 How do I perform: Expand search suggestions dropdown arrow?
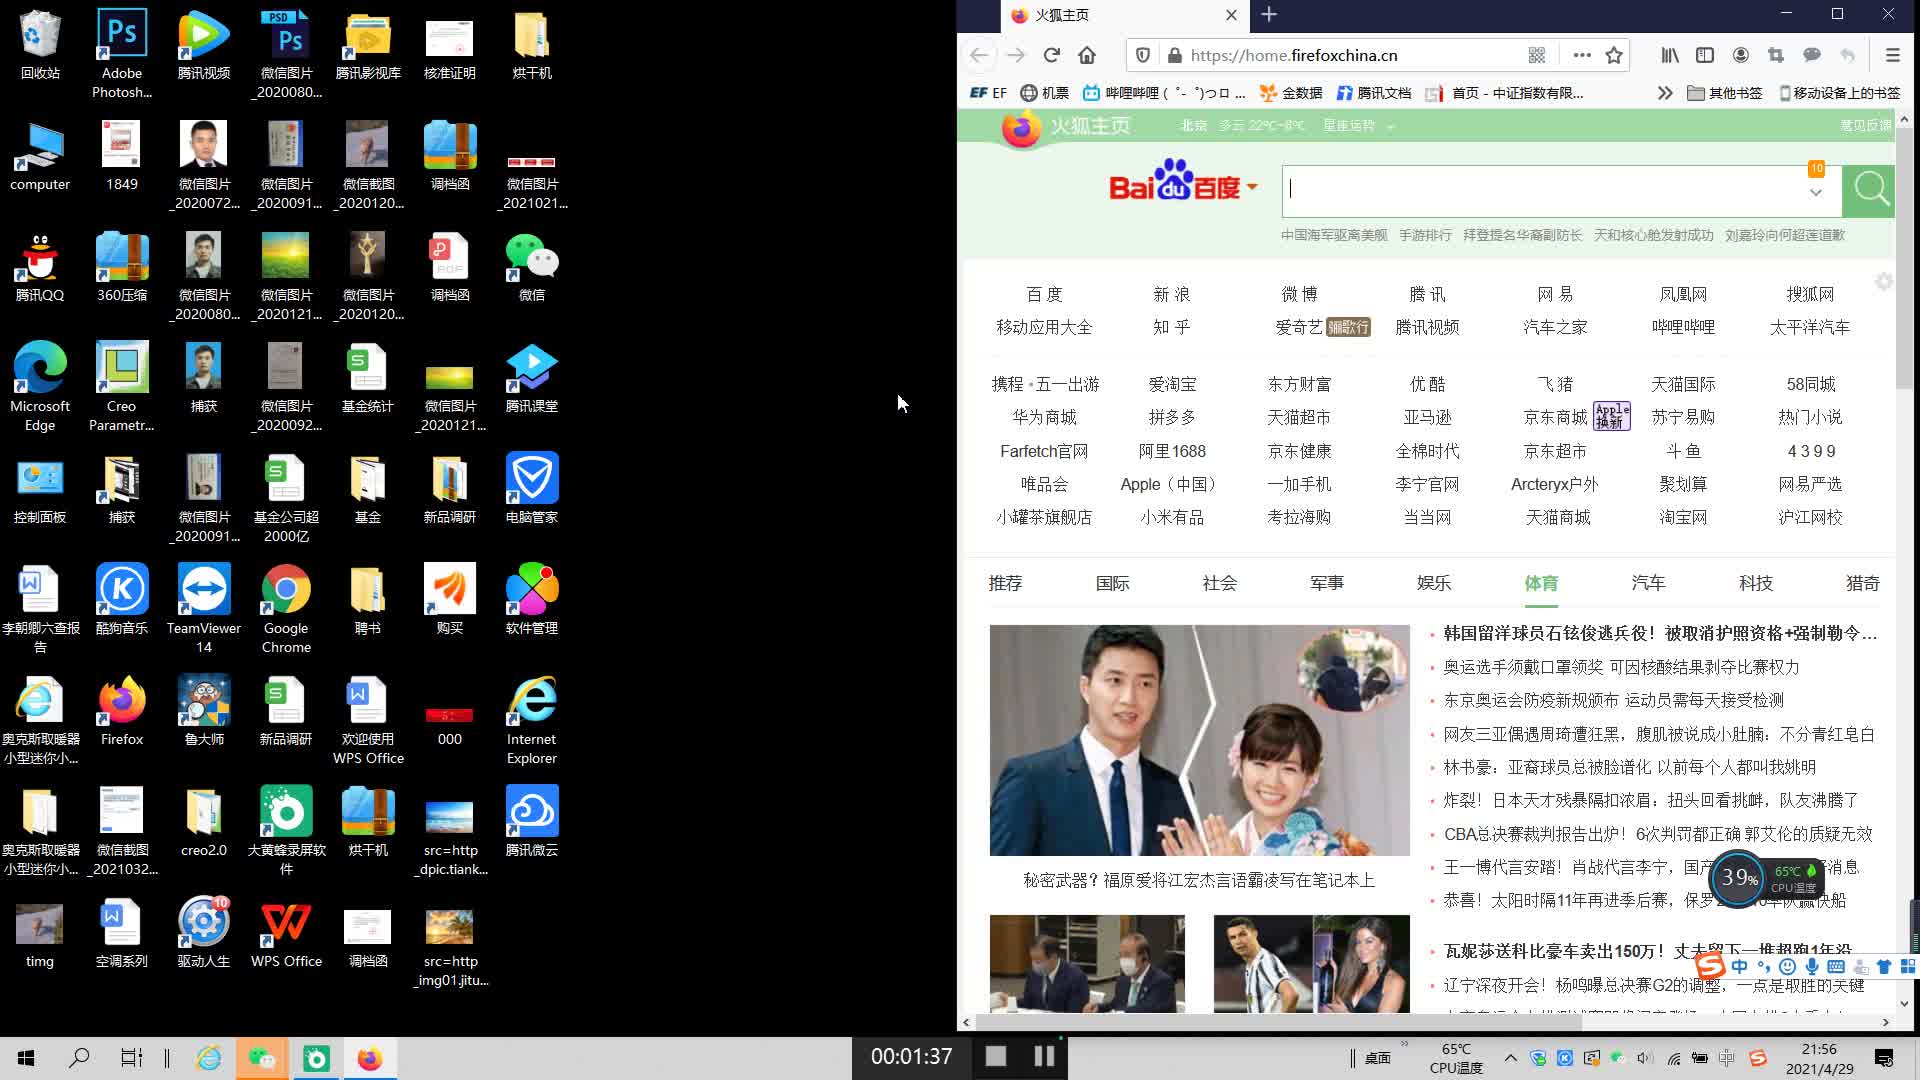pos(1815,193)
